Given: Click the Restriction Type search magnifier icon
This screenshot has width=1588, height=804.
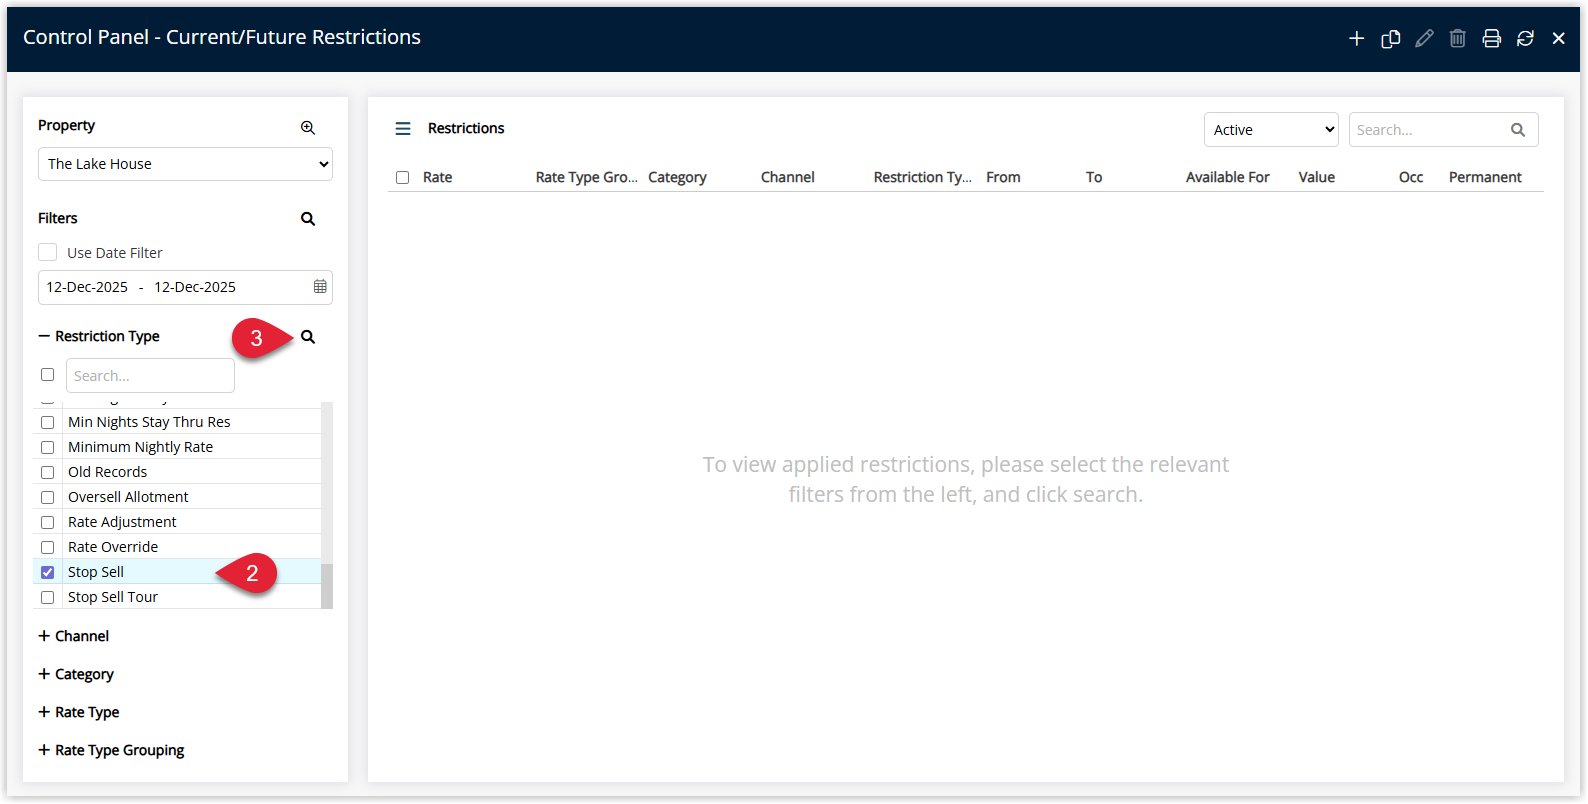Looking at the screenshot, I should tap(308, 337).
